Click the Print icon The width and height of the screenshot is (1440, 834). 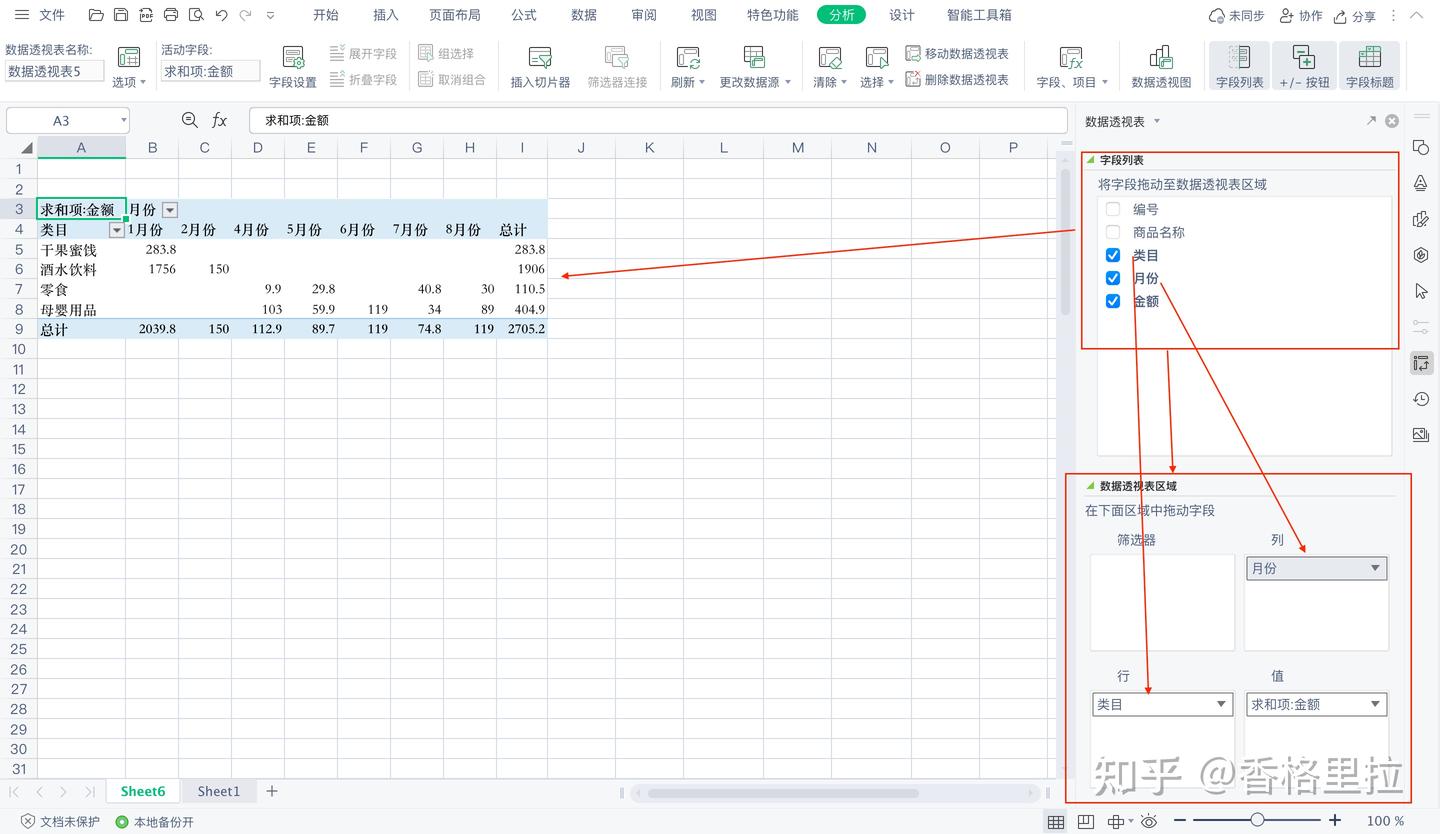(171, 15)
